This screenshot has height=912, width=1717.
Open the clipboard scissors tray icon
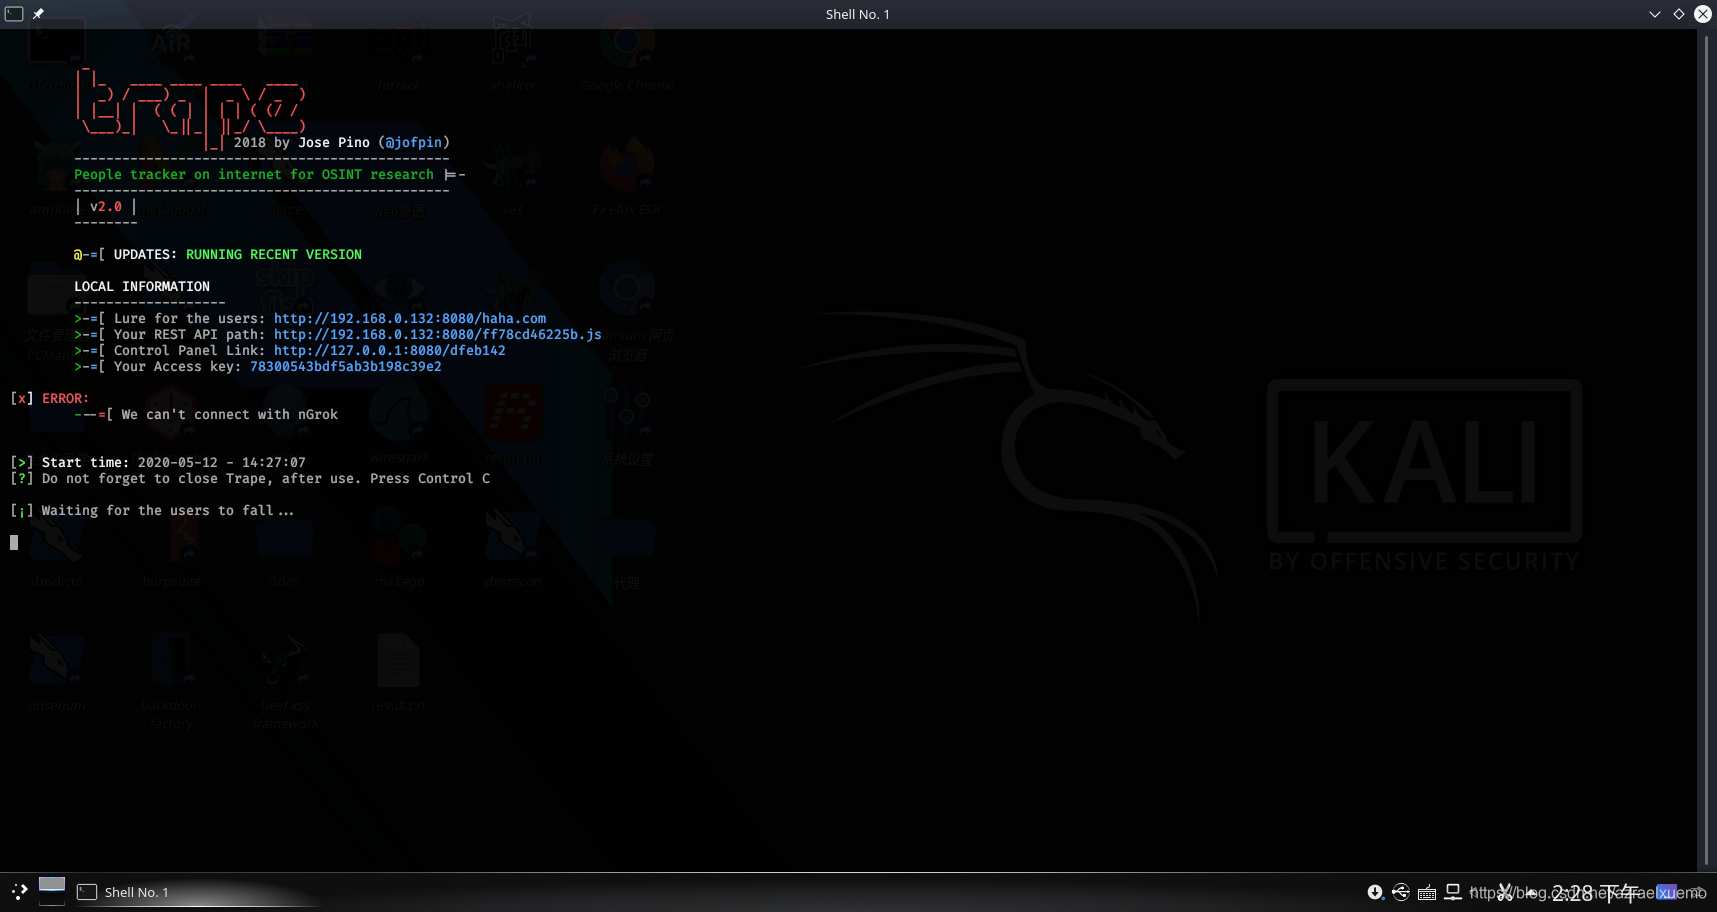1504,892
